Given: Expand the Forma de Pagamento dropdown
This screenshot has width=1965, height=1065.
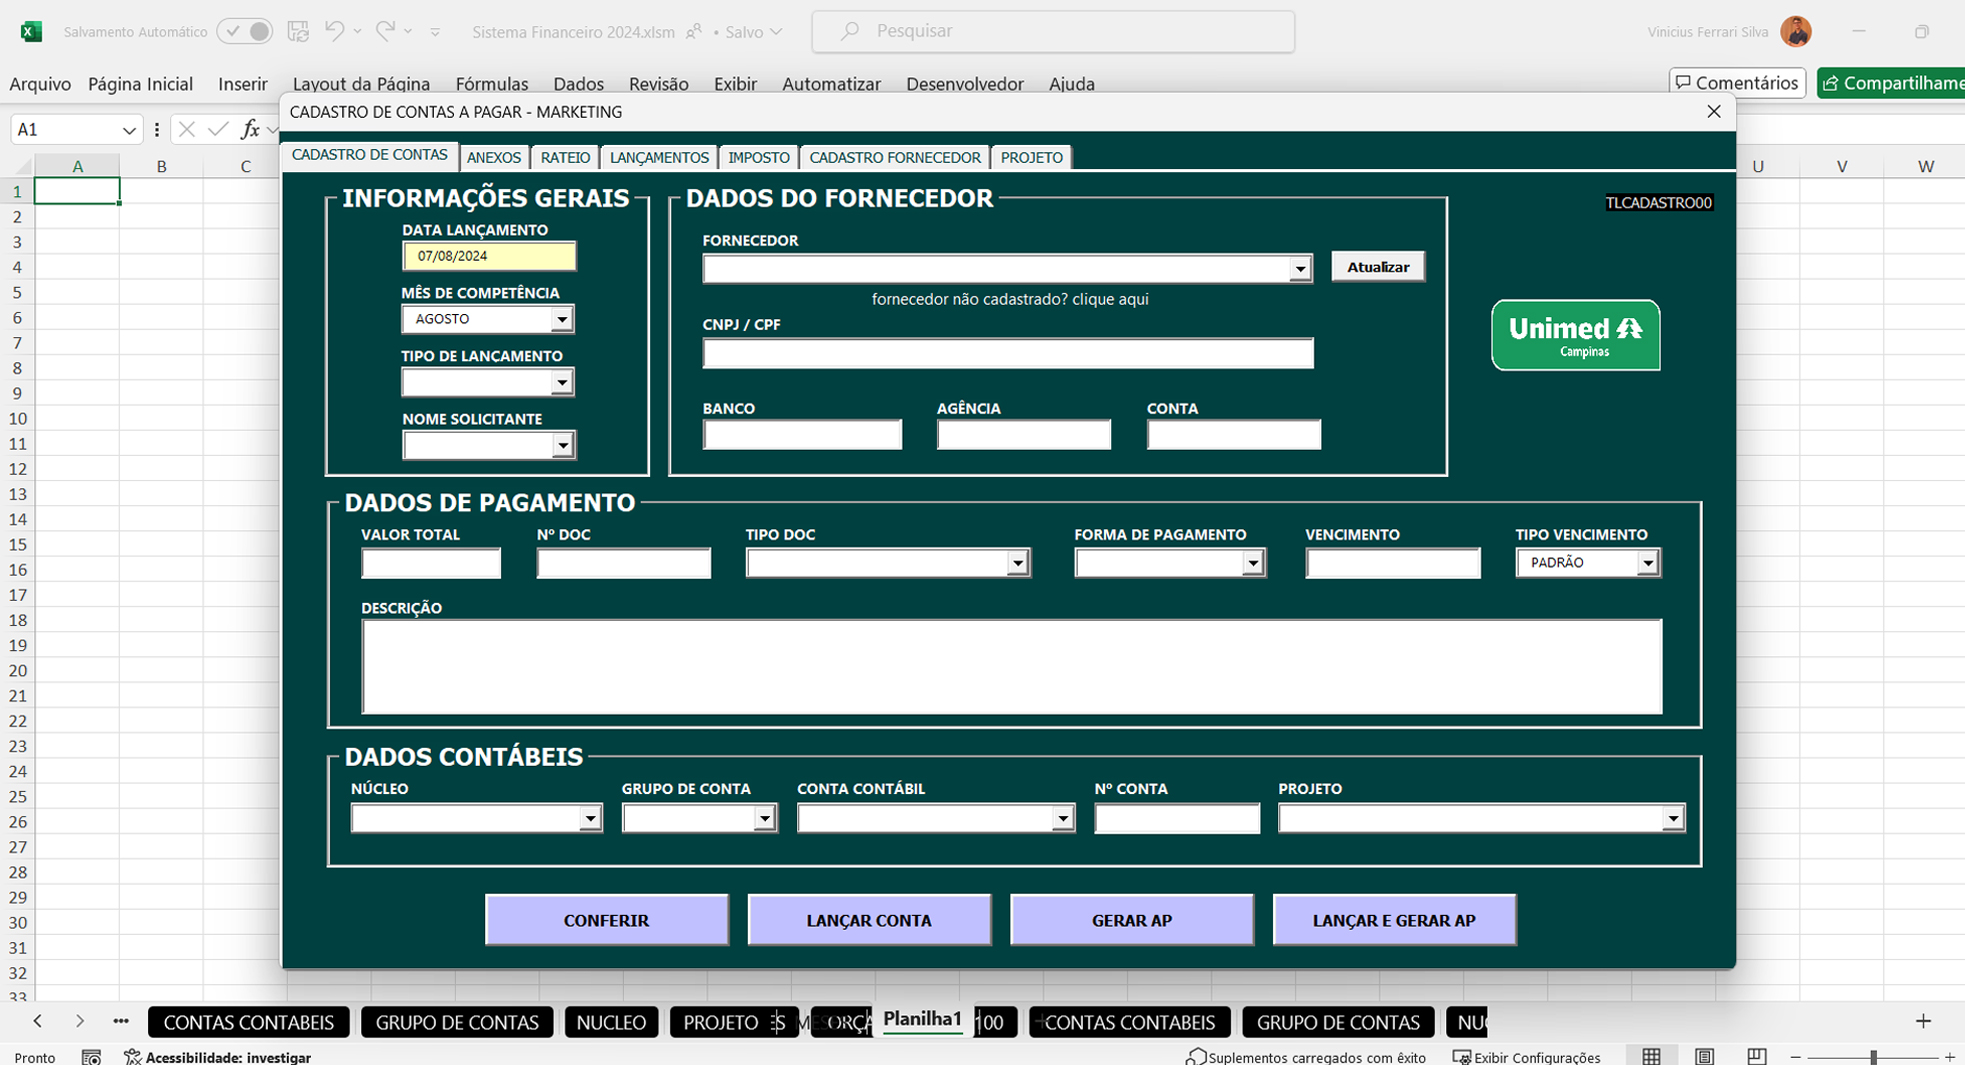Looking at the screenshot, I should tap(1252, 563).
